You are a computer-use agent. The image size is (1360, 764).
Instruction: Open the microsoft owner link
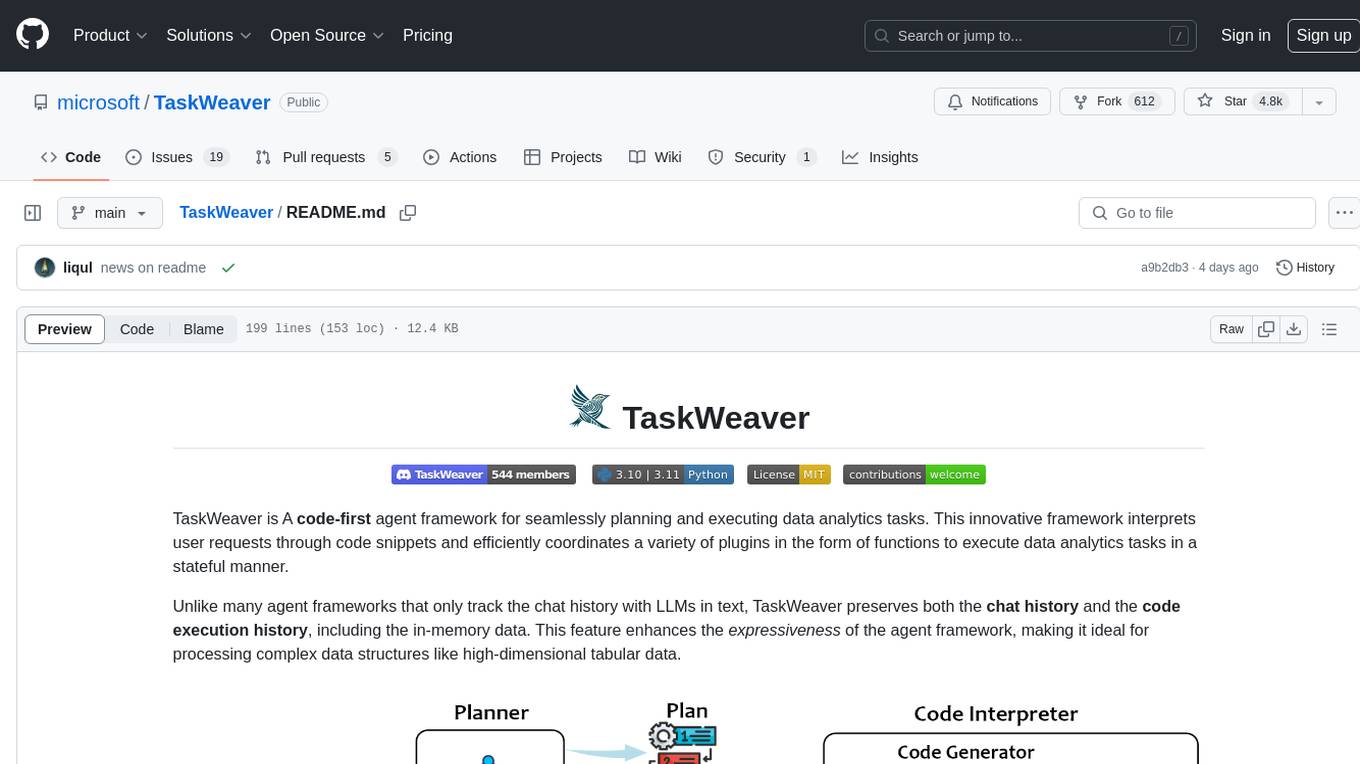(x=98, y=103)
